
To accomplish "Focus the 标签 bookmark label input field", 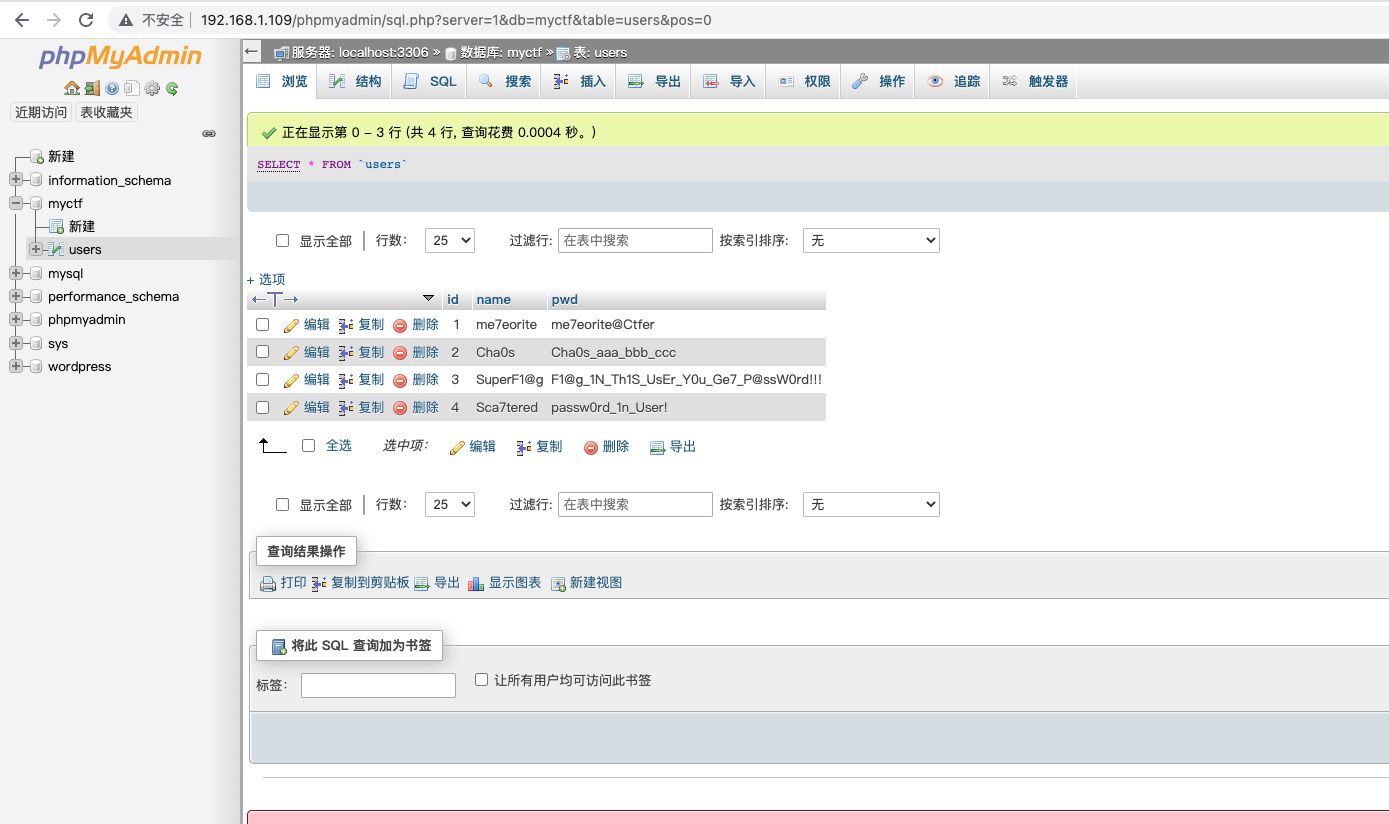I will coord(378,685).
